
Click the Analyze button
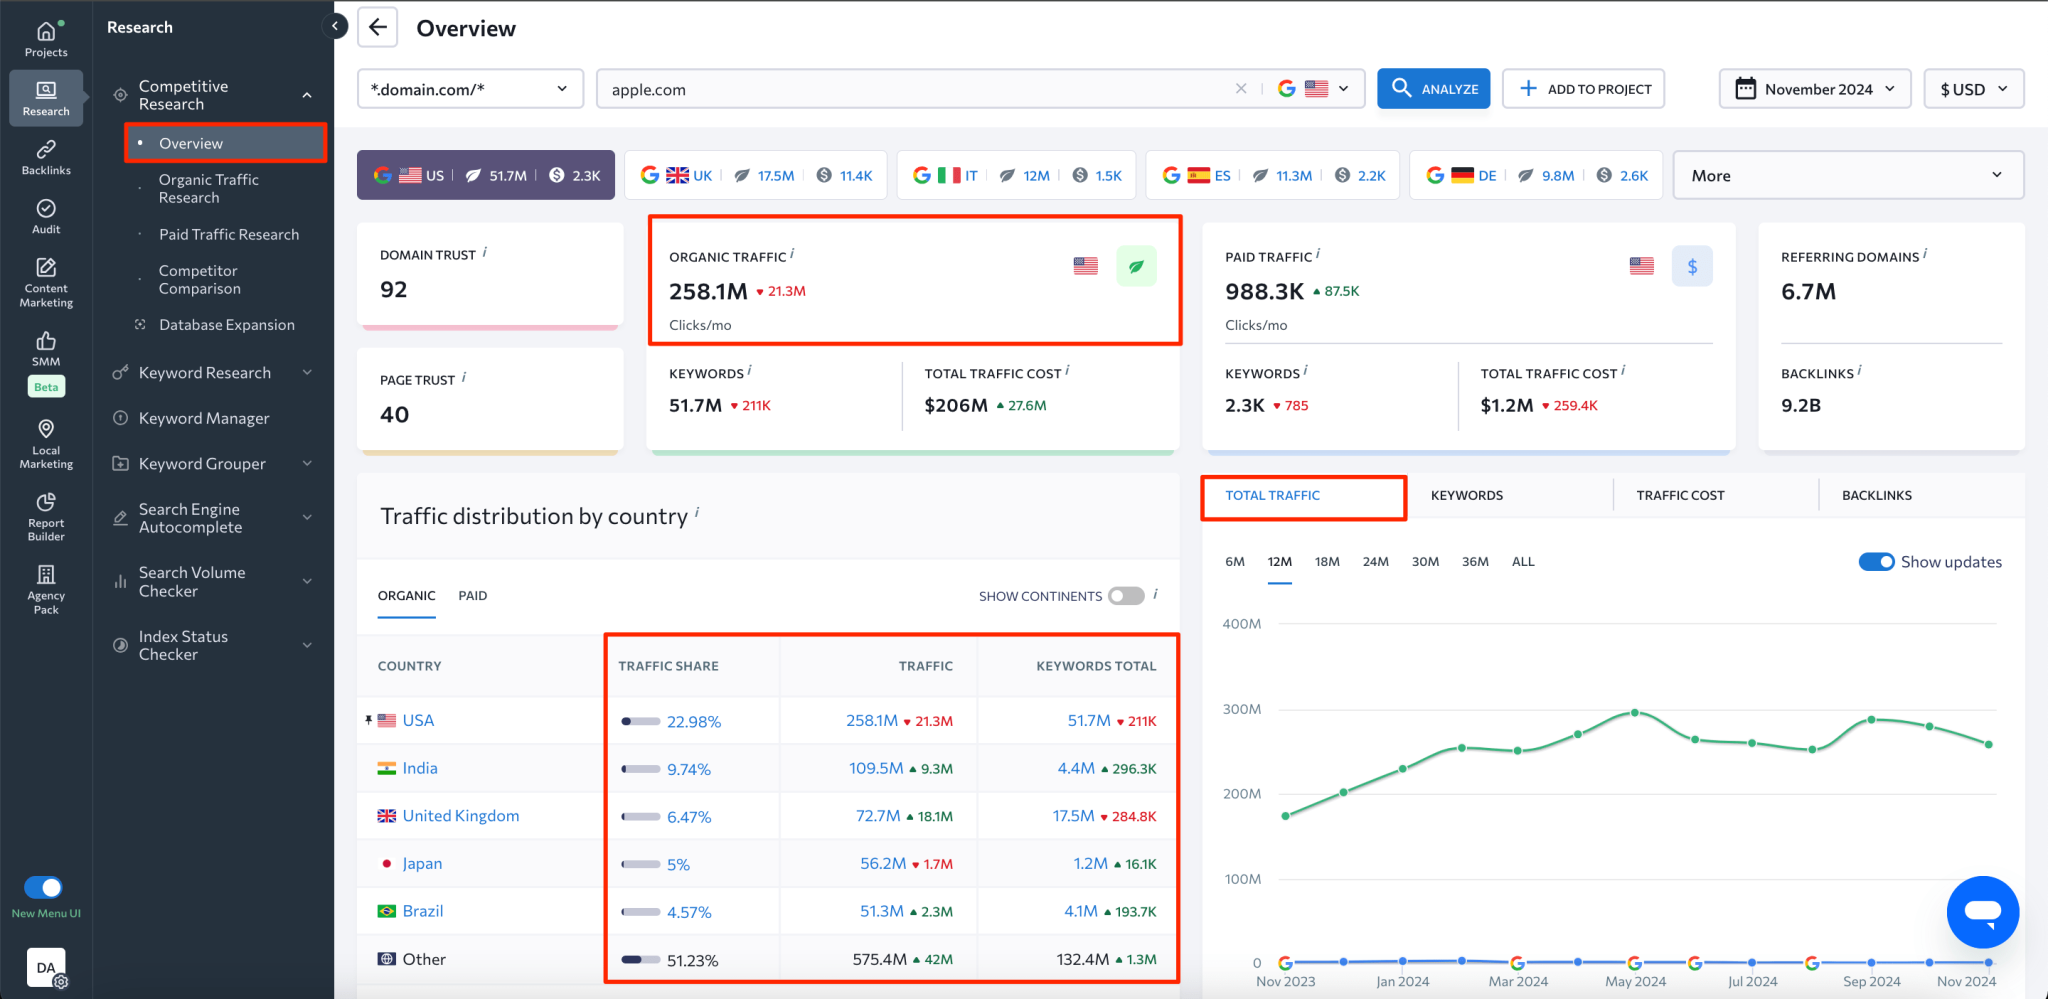pos(1433,89)
